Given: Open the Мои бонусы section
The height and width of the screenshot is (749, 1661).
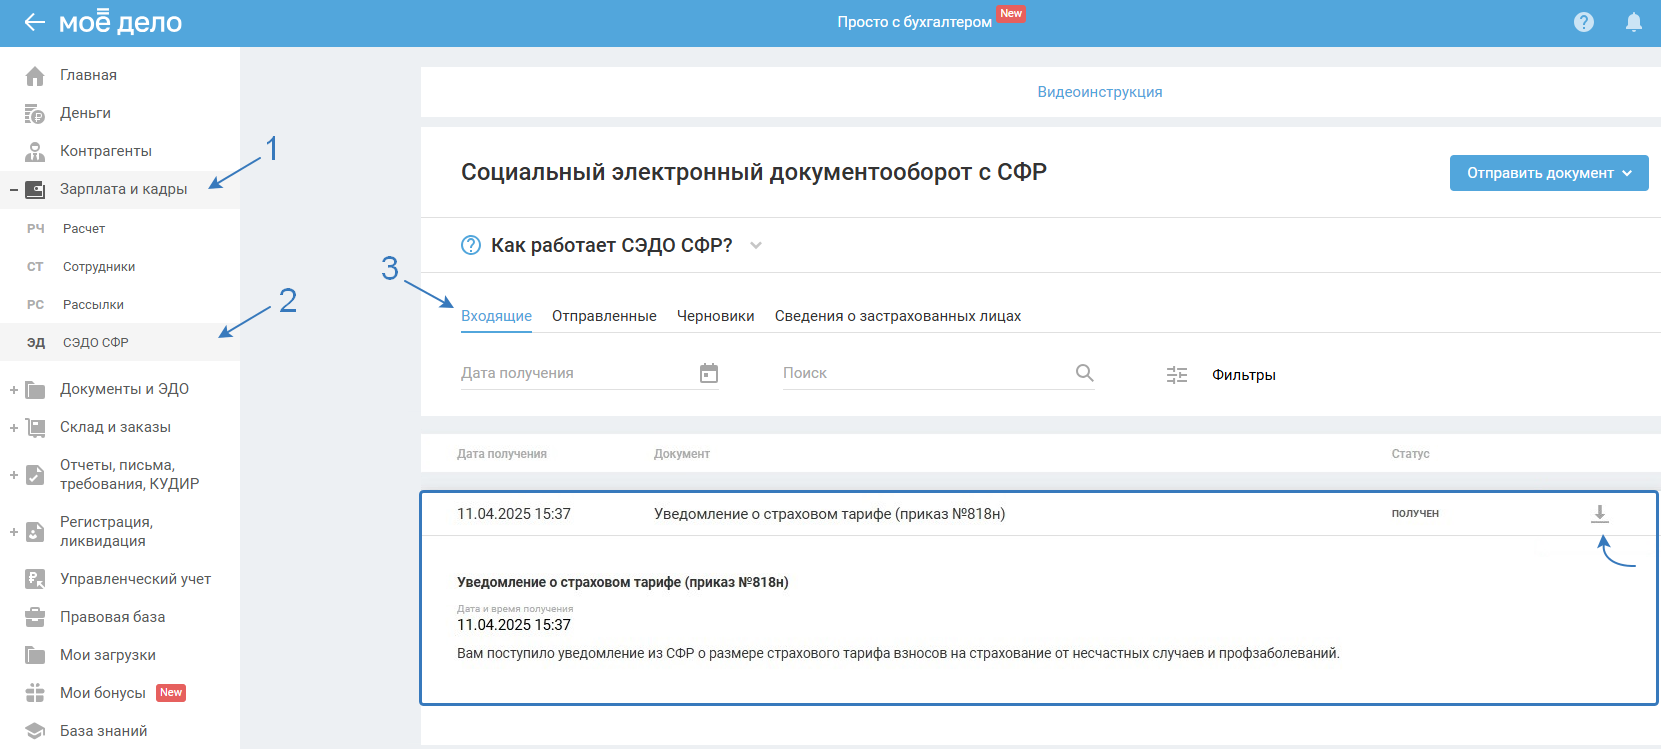Looking at the screenshot, I should [x=103, y=693].
